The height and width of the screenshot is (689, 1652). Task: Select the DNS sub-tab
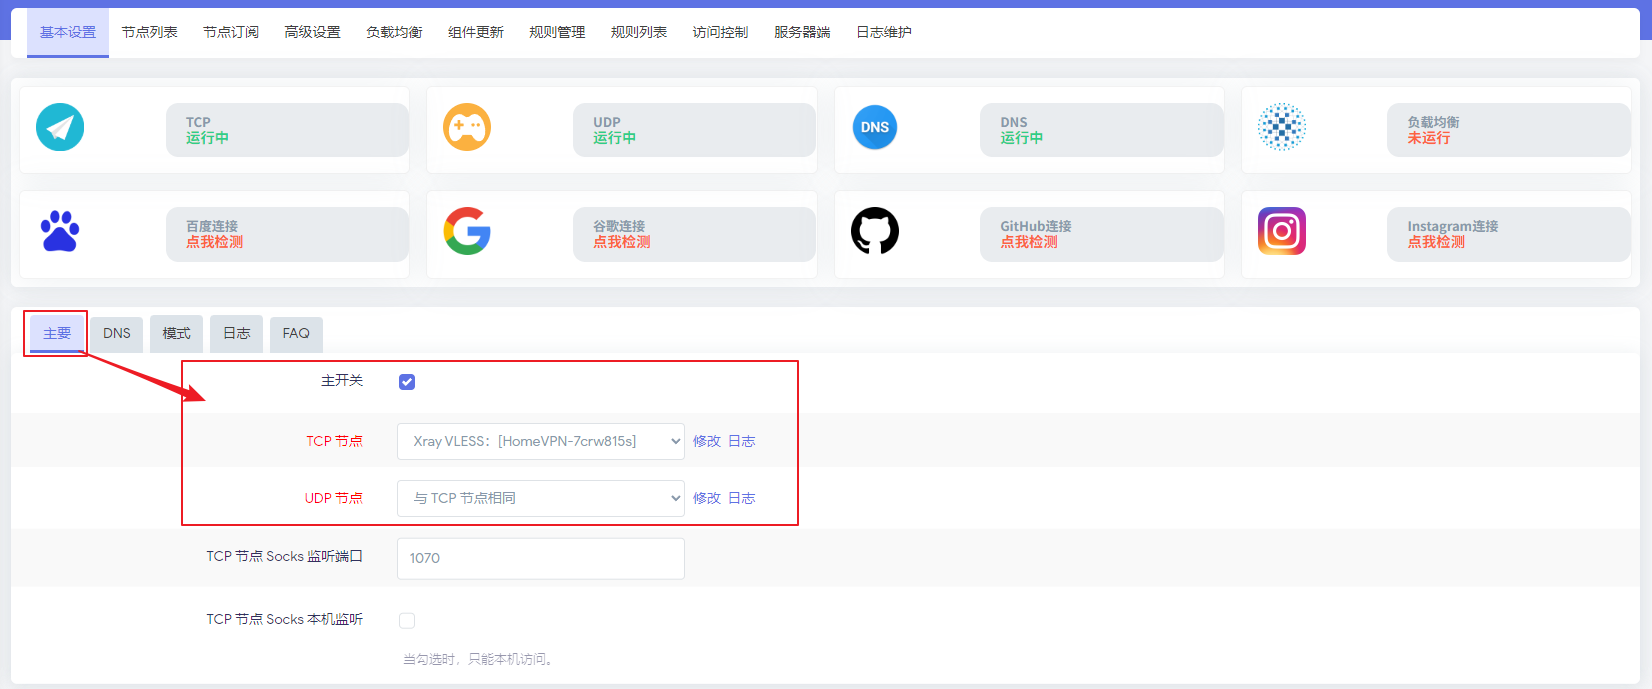coord(117,333)
